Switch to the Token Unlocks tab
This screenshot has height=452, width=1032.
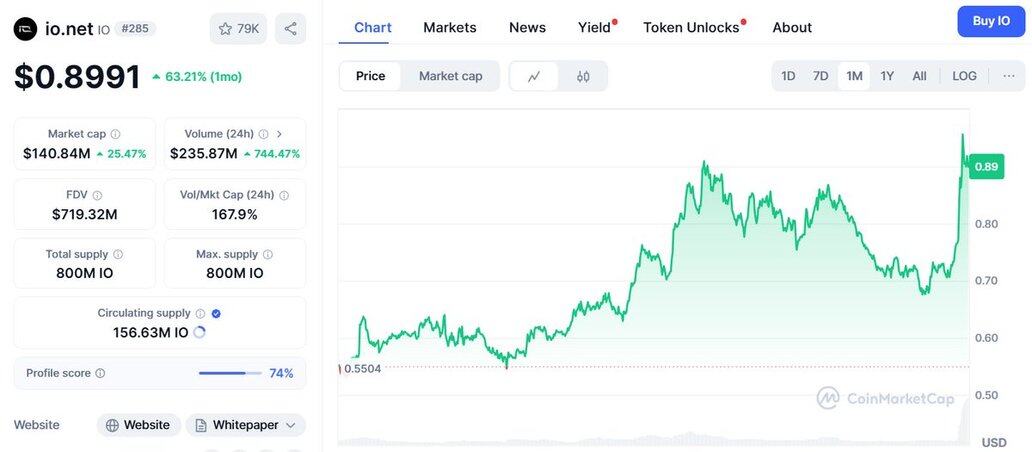[x=691, y=27]
